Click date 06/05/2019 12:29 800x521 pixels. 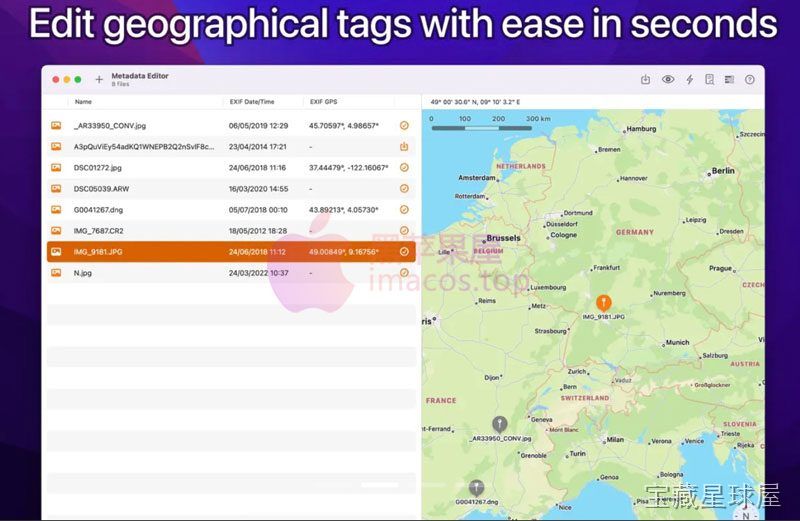[258, 126]
